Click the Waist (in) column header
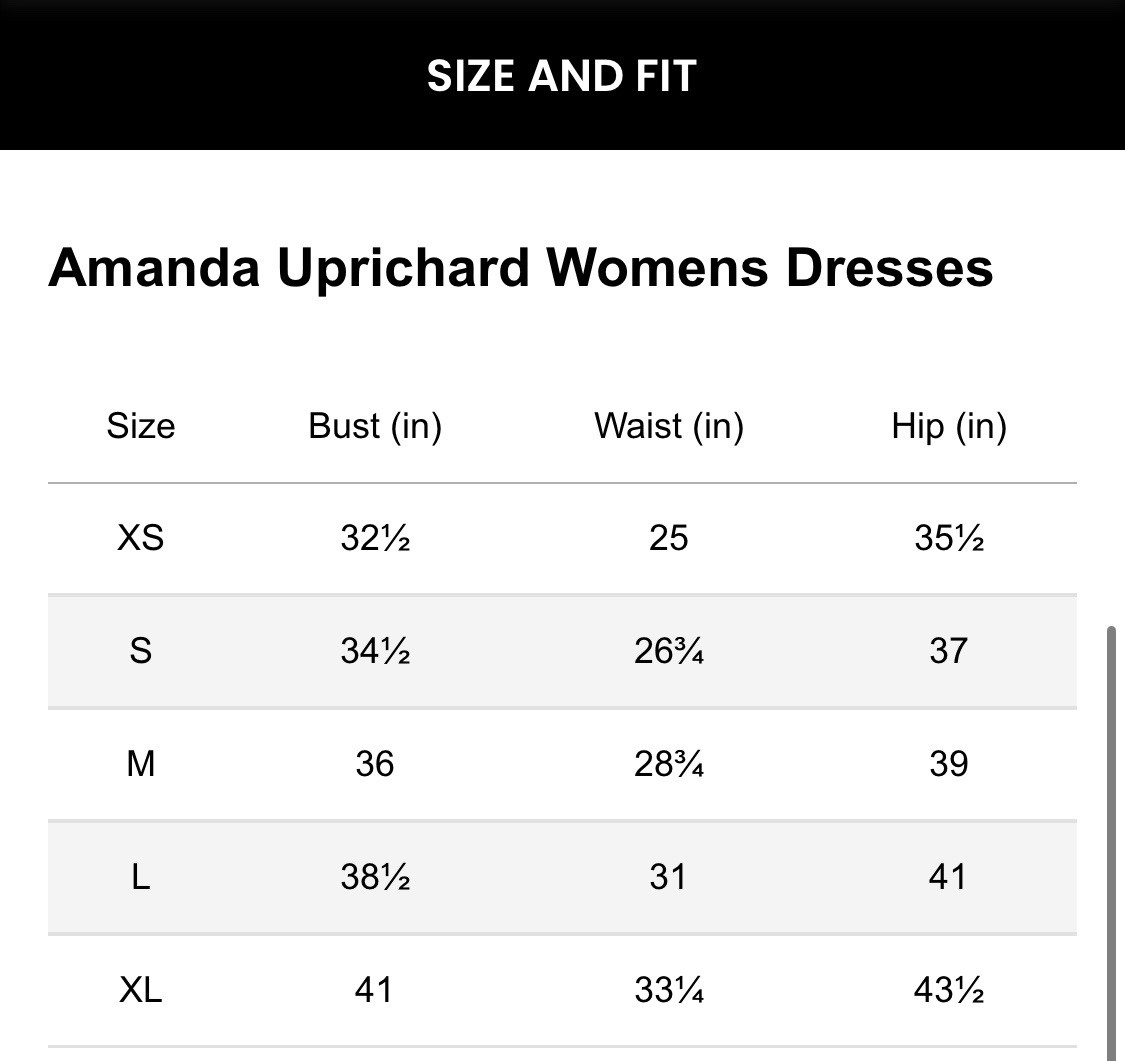1125x1061 pixels. pos(668,426)
